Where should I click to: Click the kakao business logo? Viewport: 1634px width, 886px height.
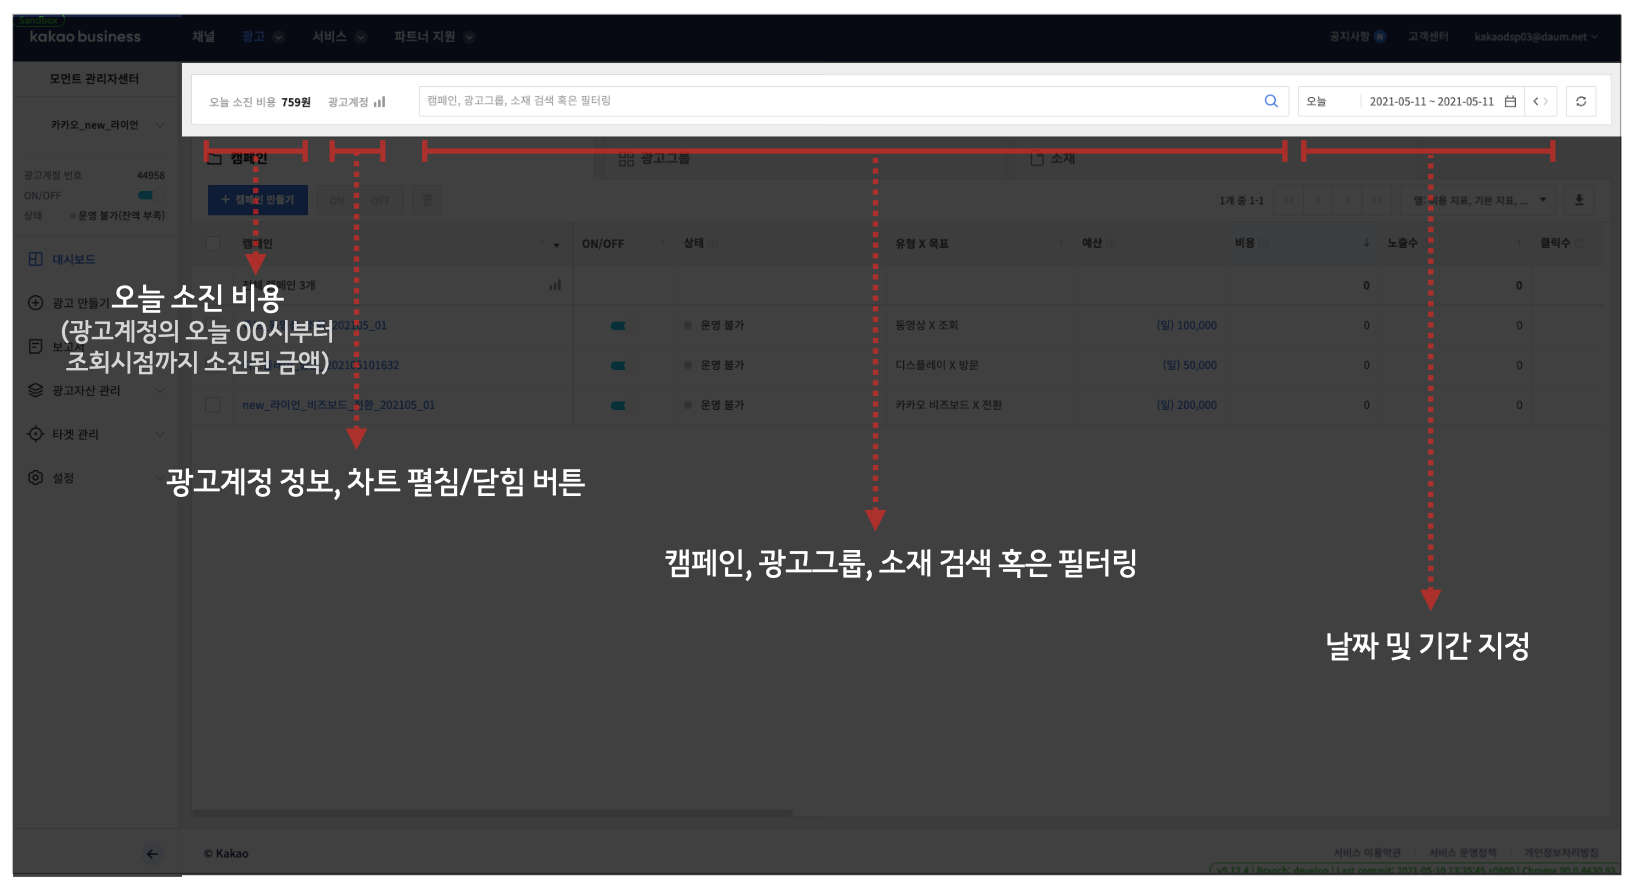85,37
